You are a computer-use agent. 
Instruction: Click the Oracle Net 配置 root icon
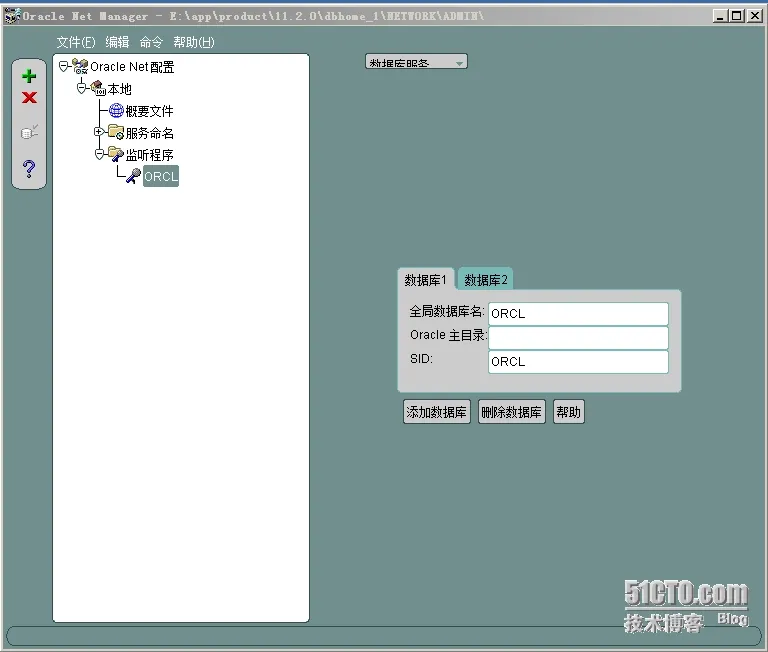click(x=80, y=66)
